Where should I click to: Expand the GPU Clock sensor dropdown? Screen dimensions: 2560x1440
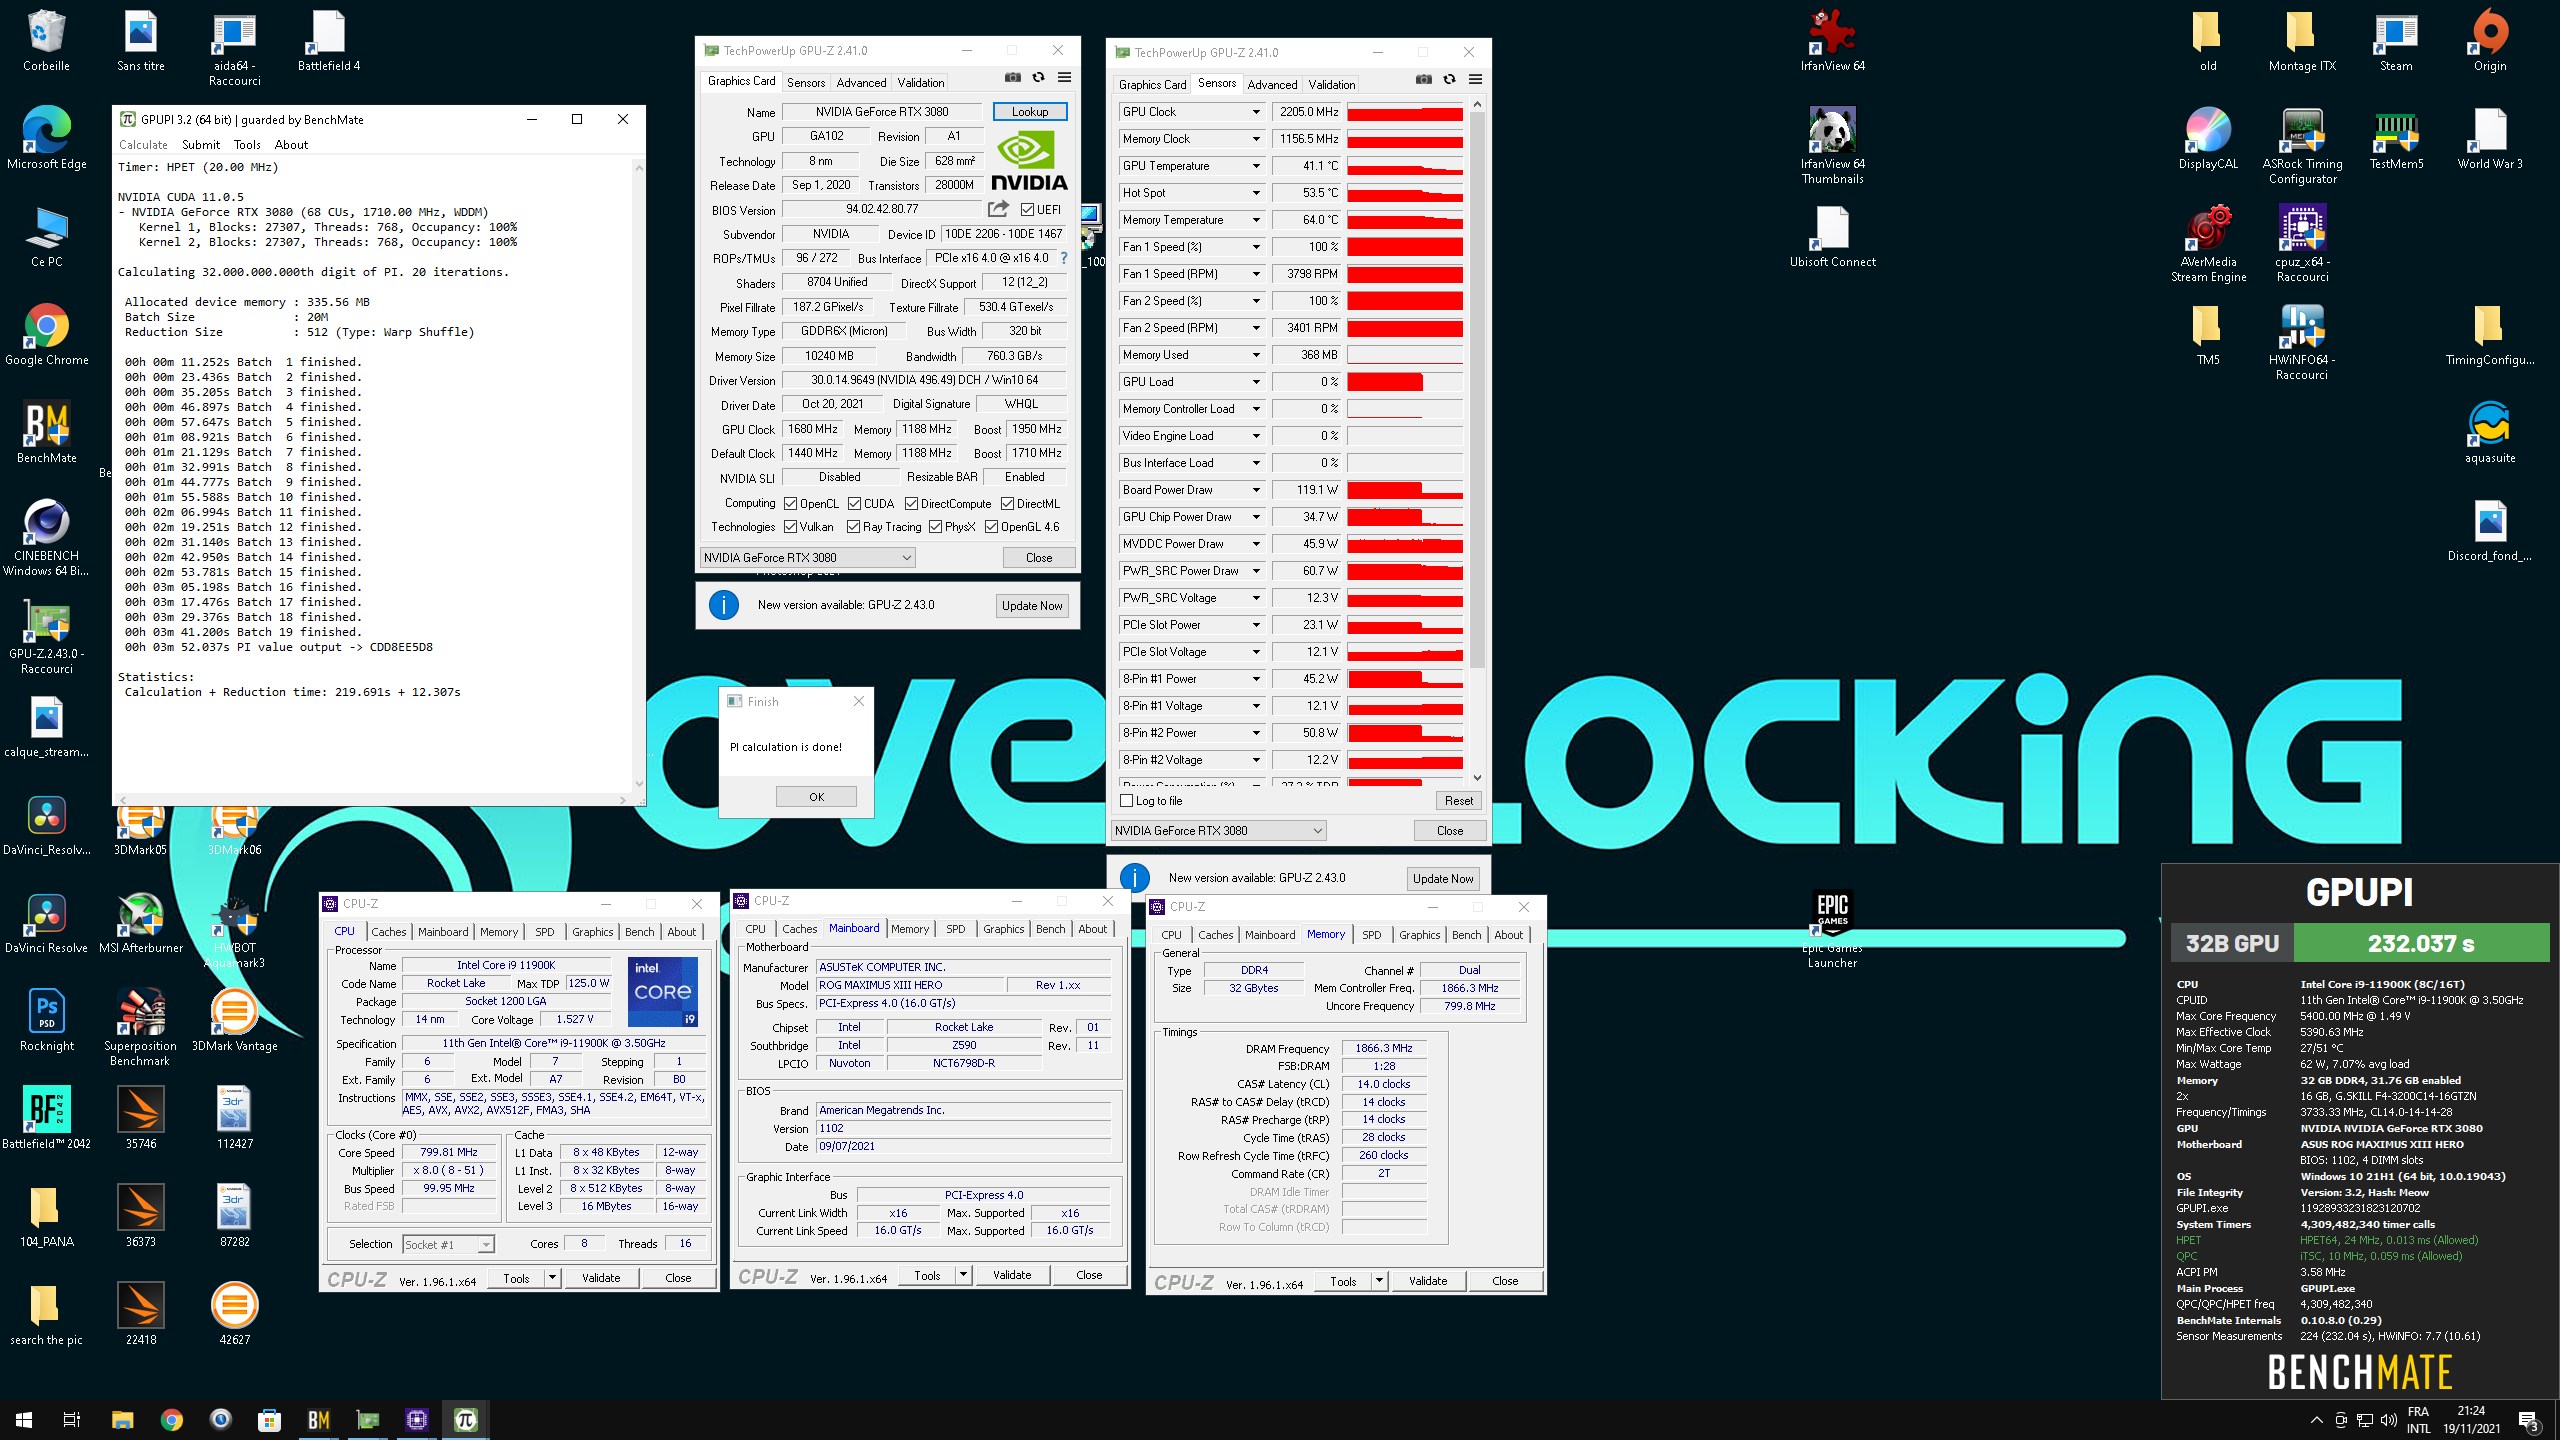[1256, 112]
